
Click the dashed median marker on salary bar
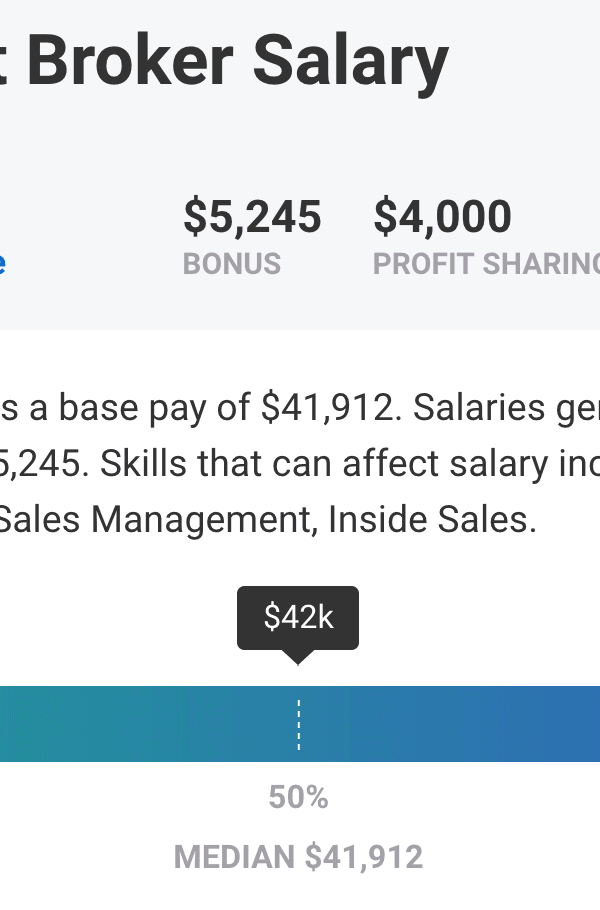298,724
